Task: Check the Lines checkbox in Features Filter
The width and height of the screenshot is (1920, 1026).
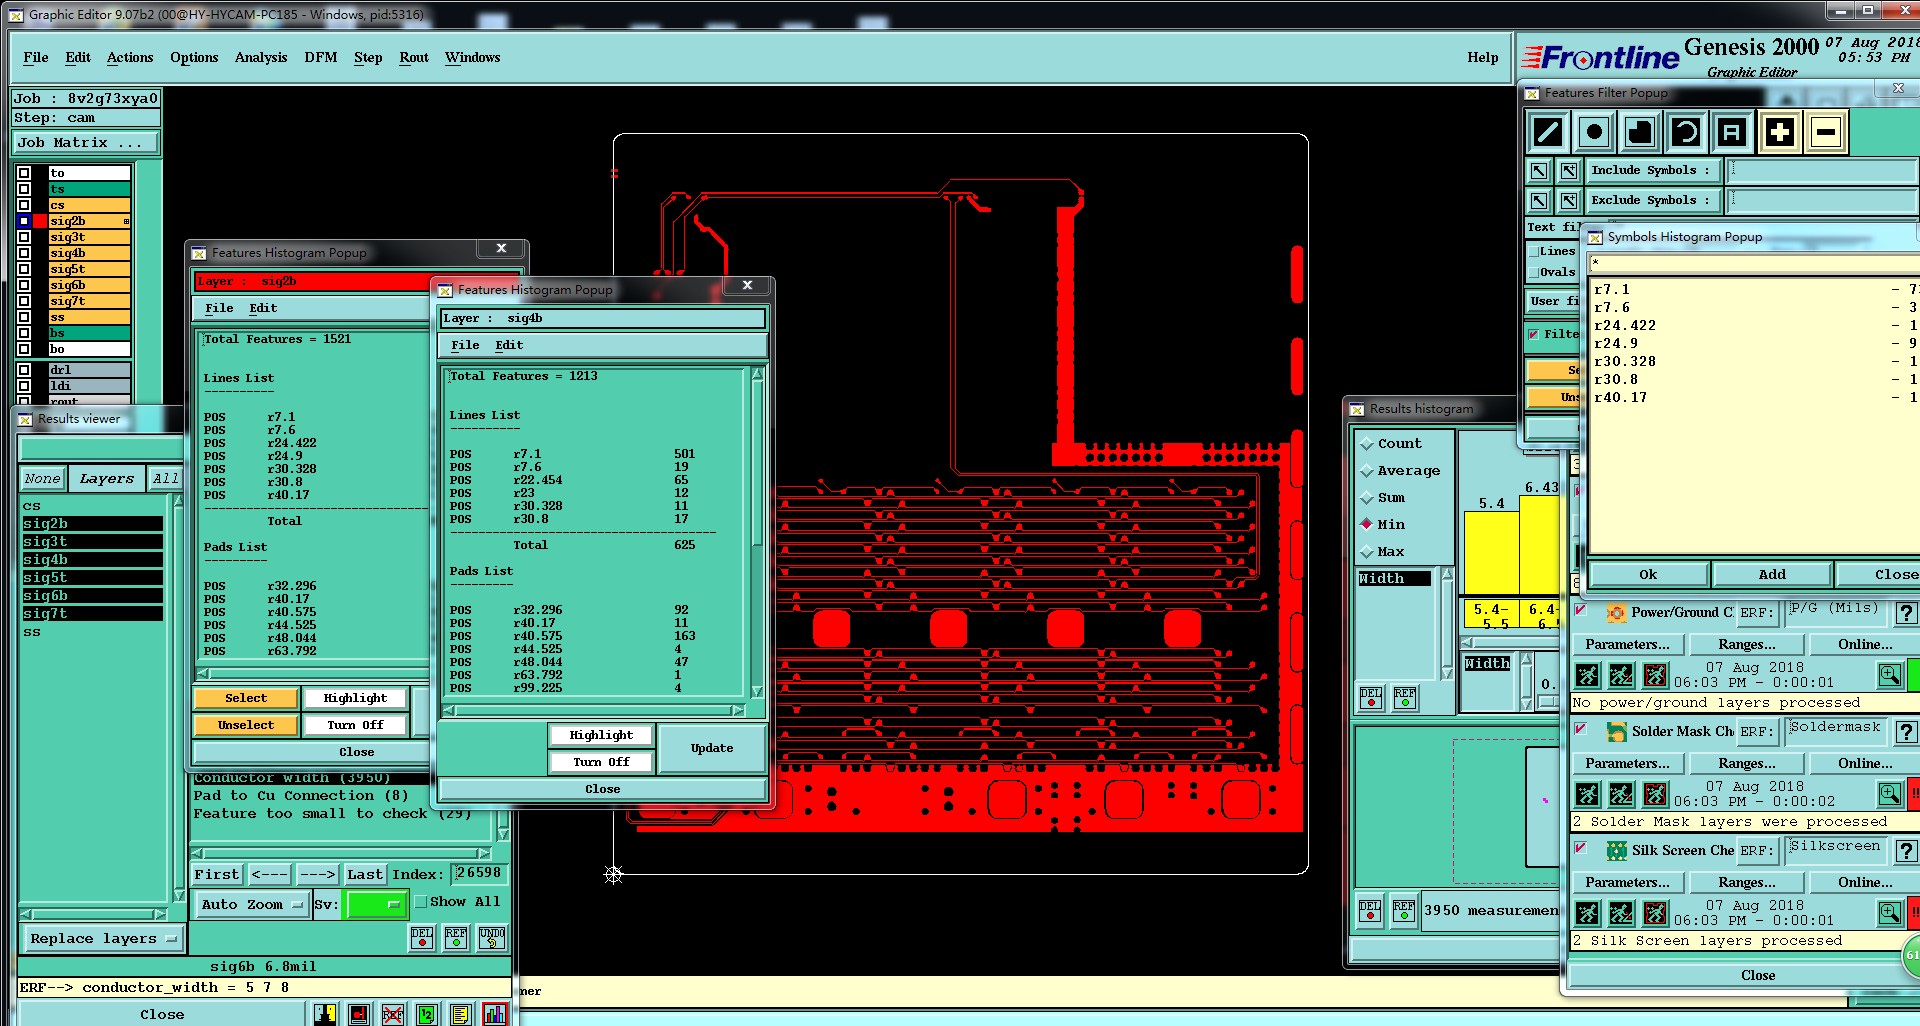Action: tap(1534, 252)
